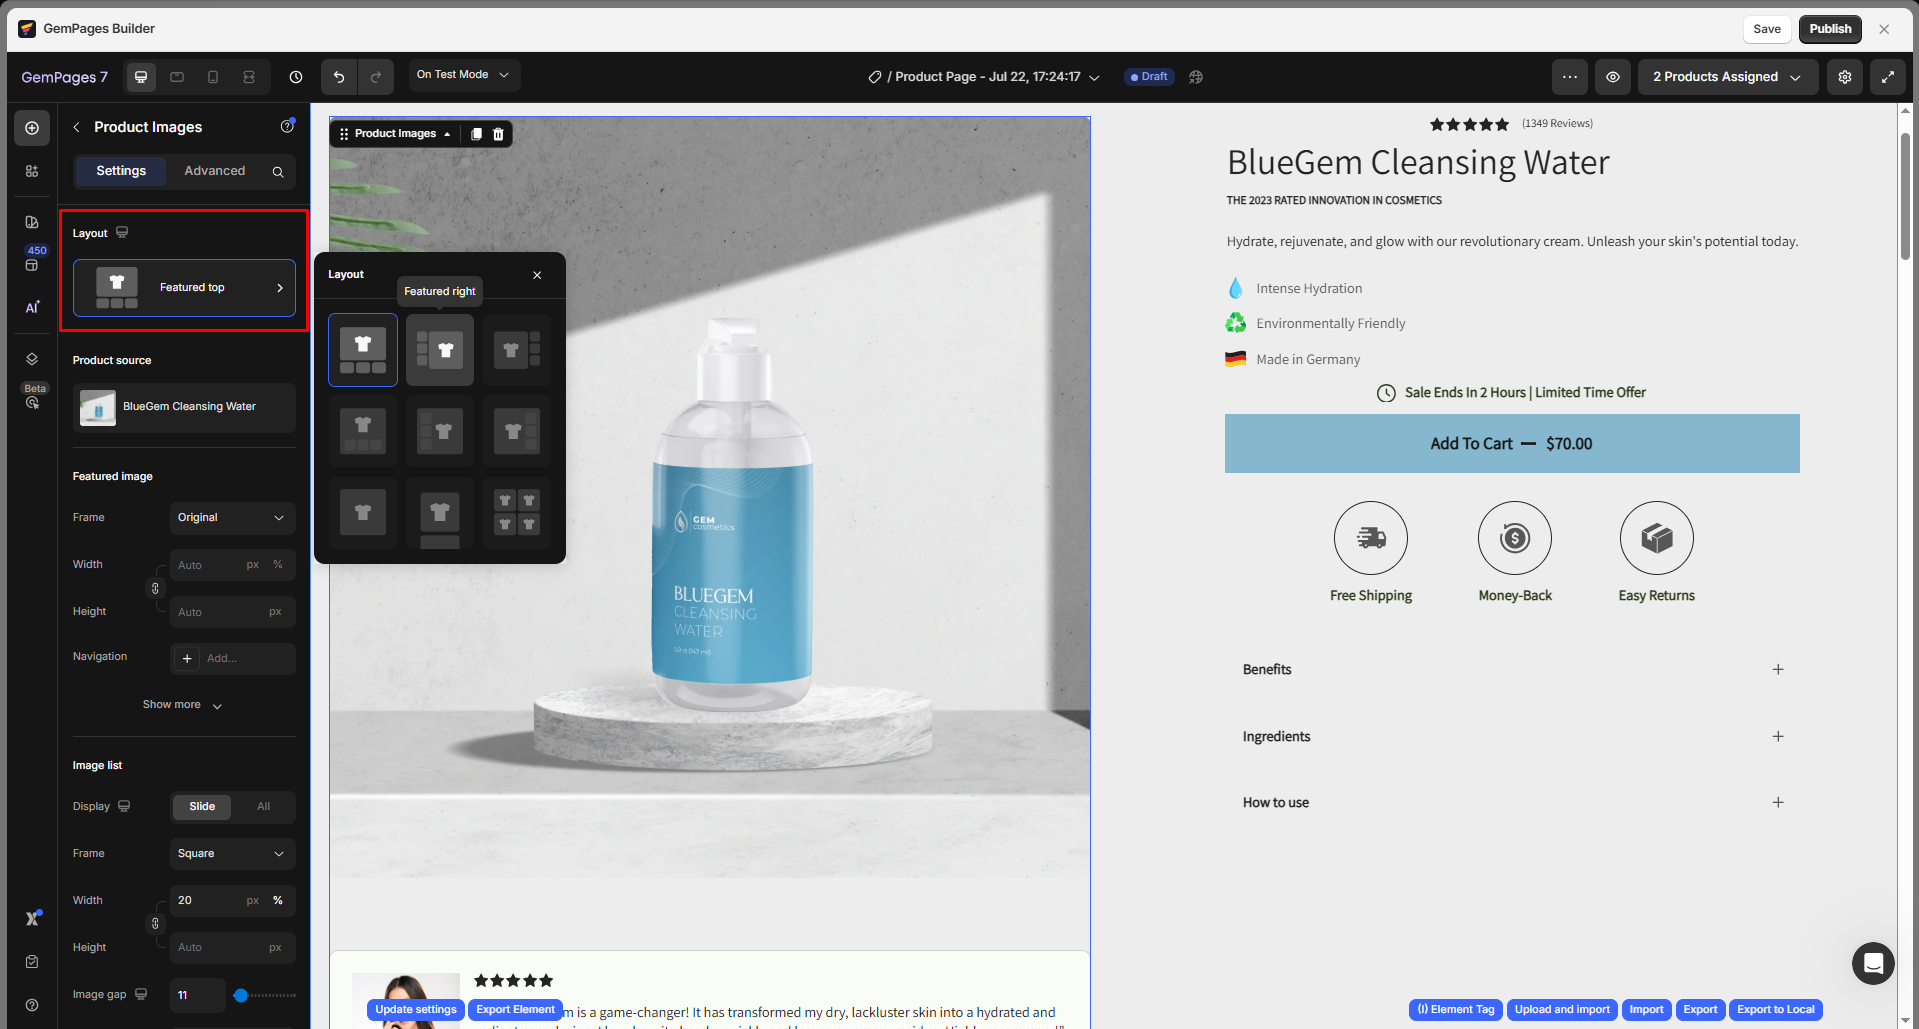Switch Image list display to All
Image resolution: width=1919 pixels, height=1029 pixels.
point(264,807)
